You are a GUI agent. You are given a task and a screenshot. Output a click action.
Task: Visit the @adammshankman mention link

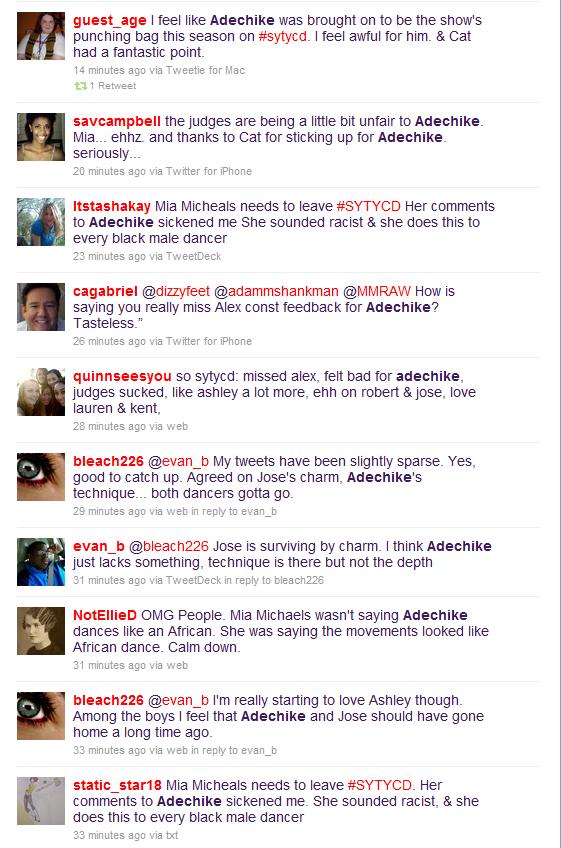276,292
